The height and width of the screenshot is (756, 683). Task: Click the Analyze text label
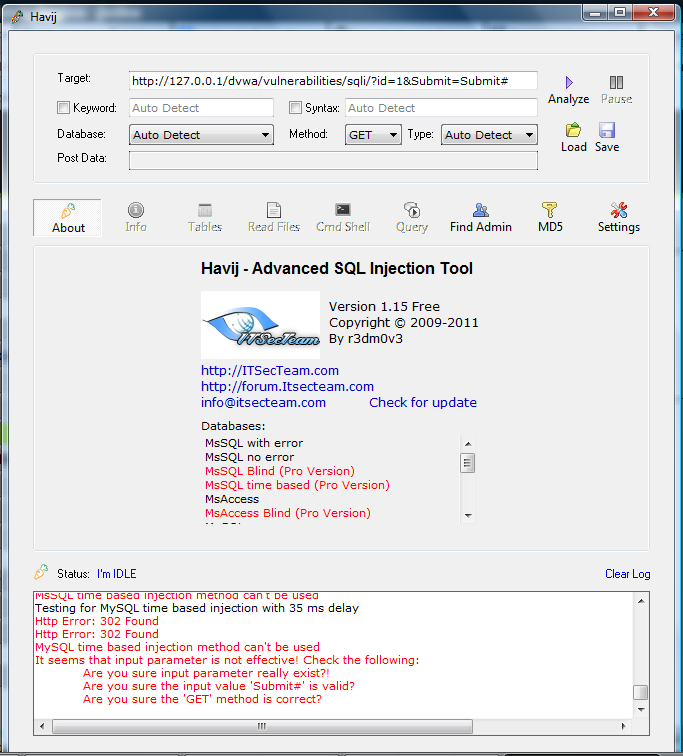pyautogui.click(x=569, y=99)
